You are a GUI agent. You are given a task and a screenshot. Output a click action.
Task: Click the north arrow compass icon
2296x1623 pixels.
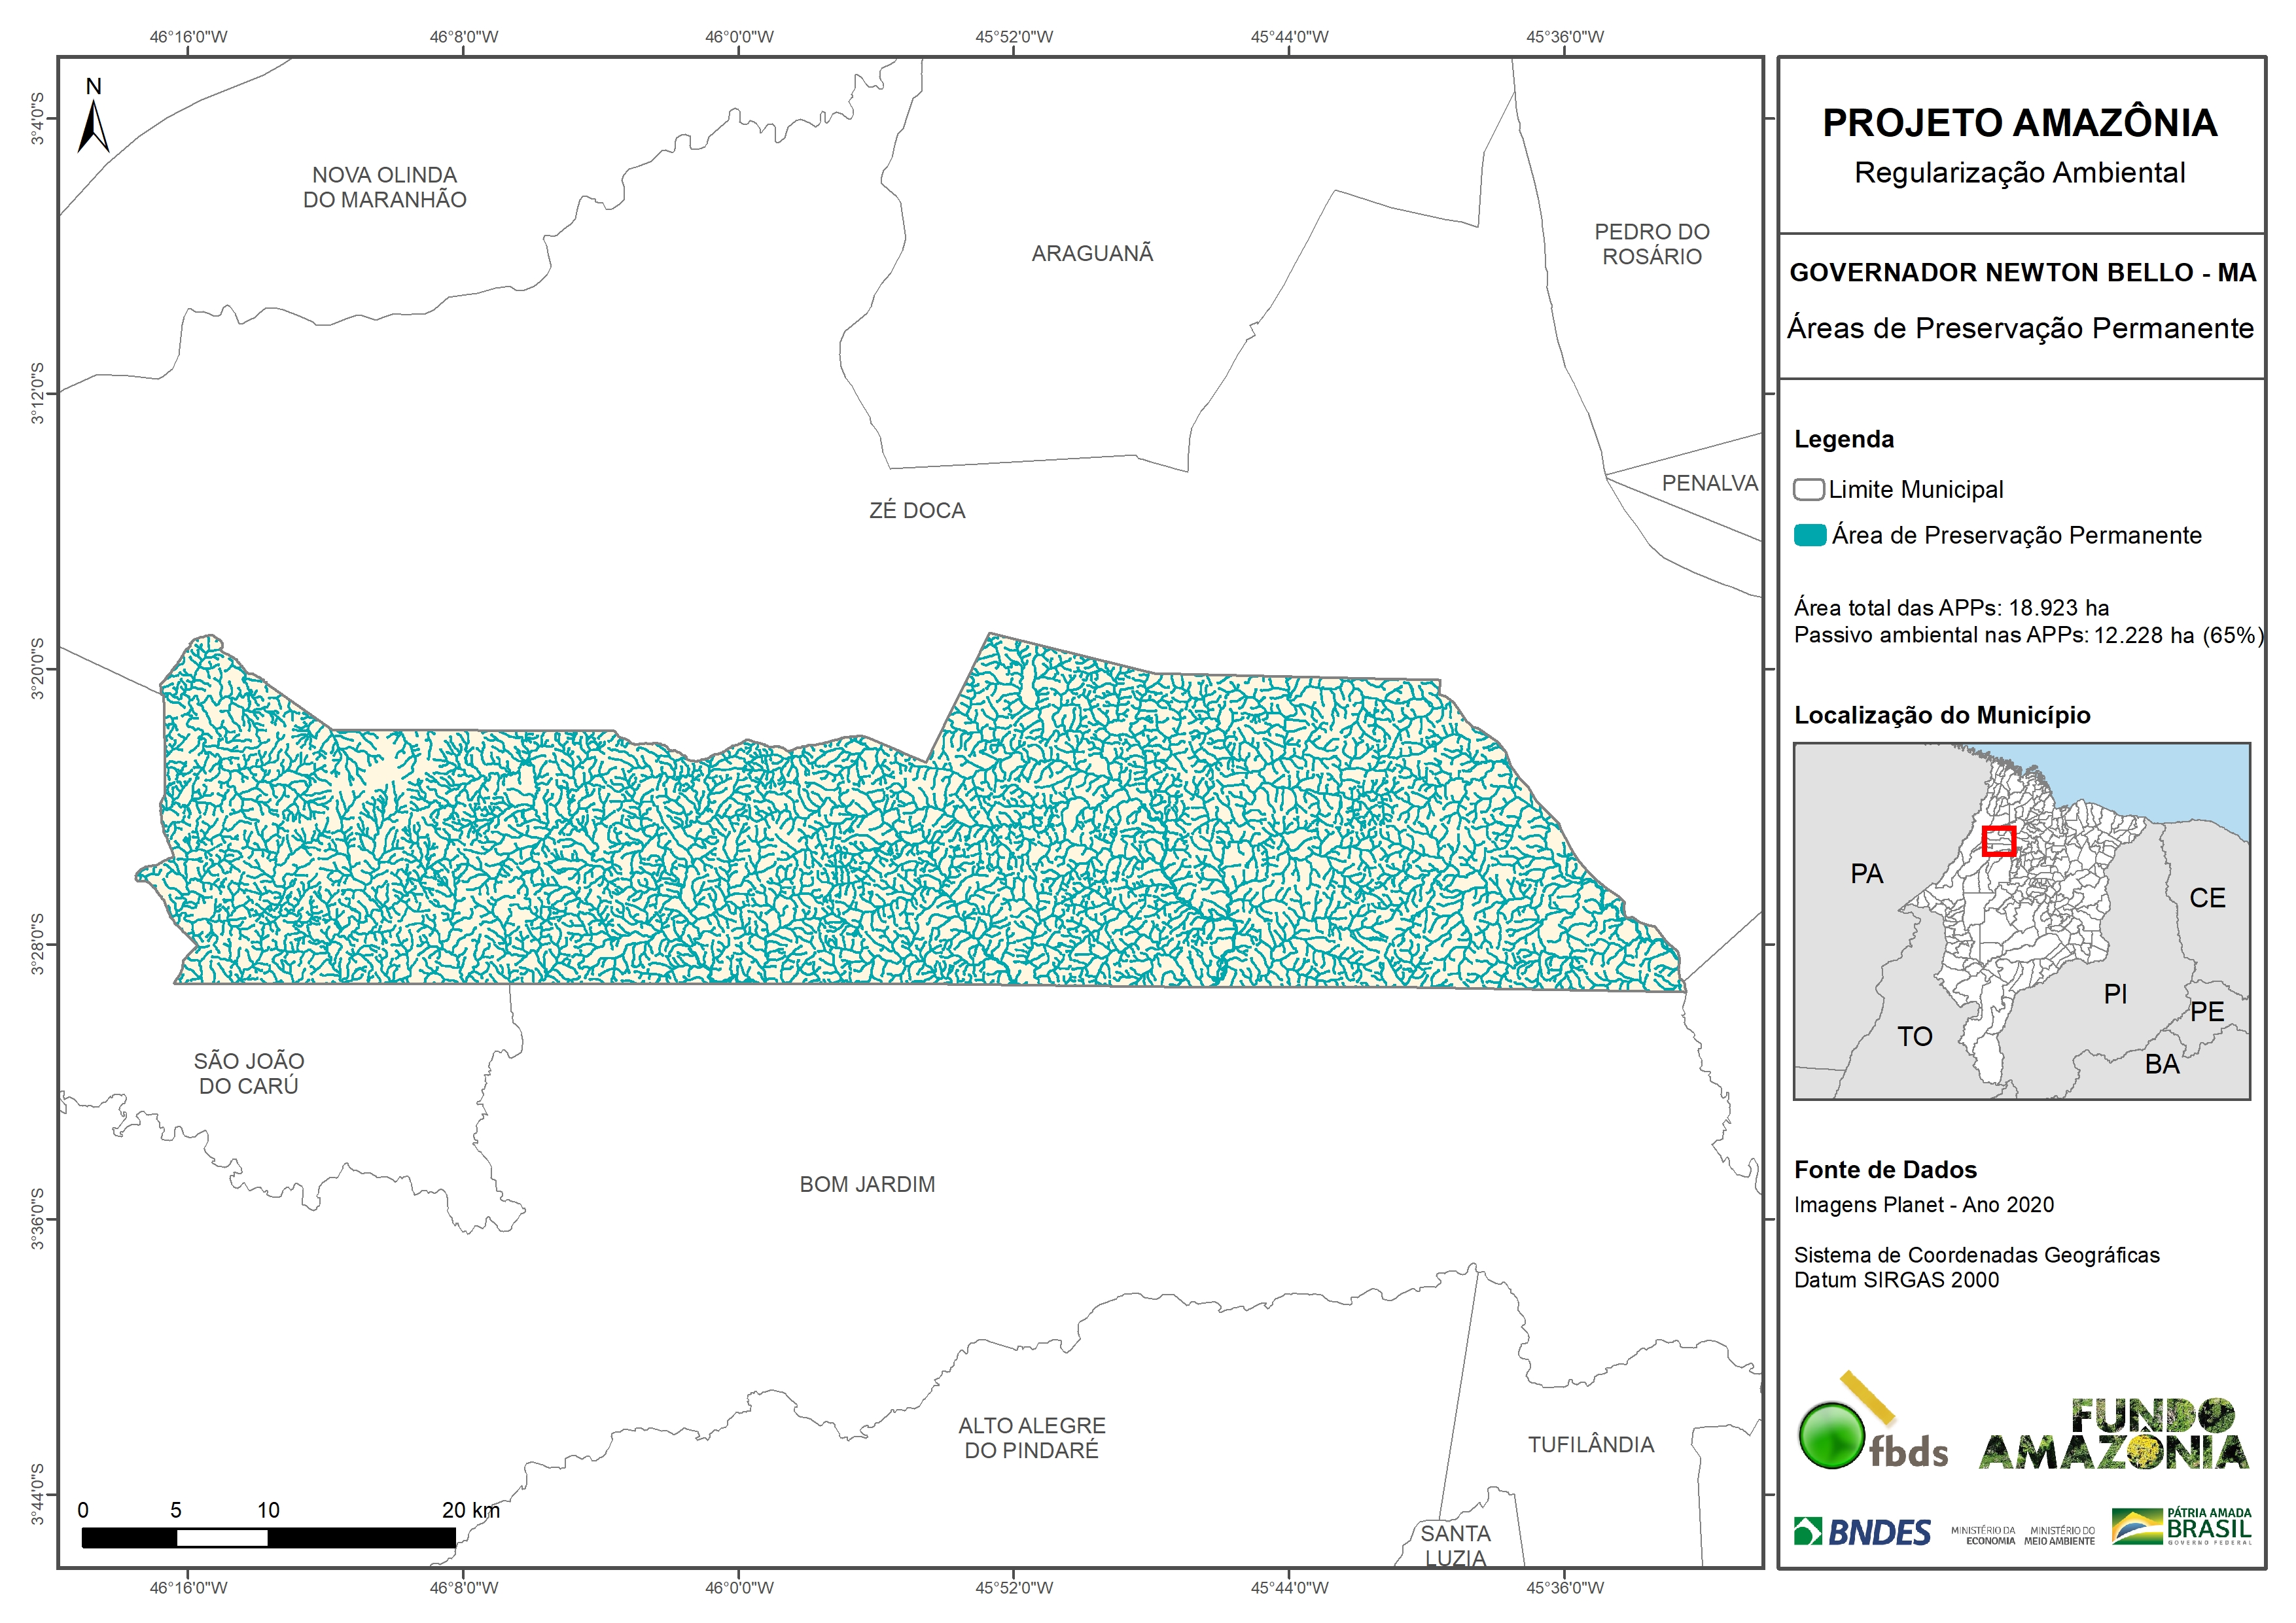pyautogui.click(x=93, y=124)
